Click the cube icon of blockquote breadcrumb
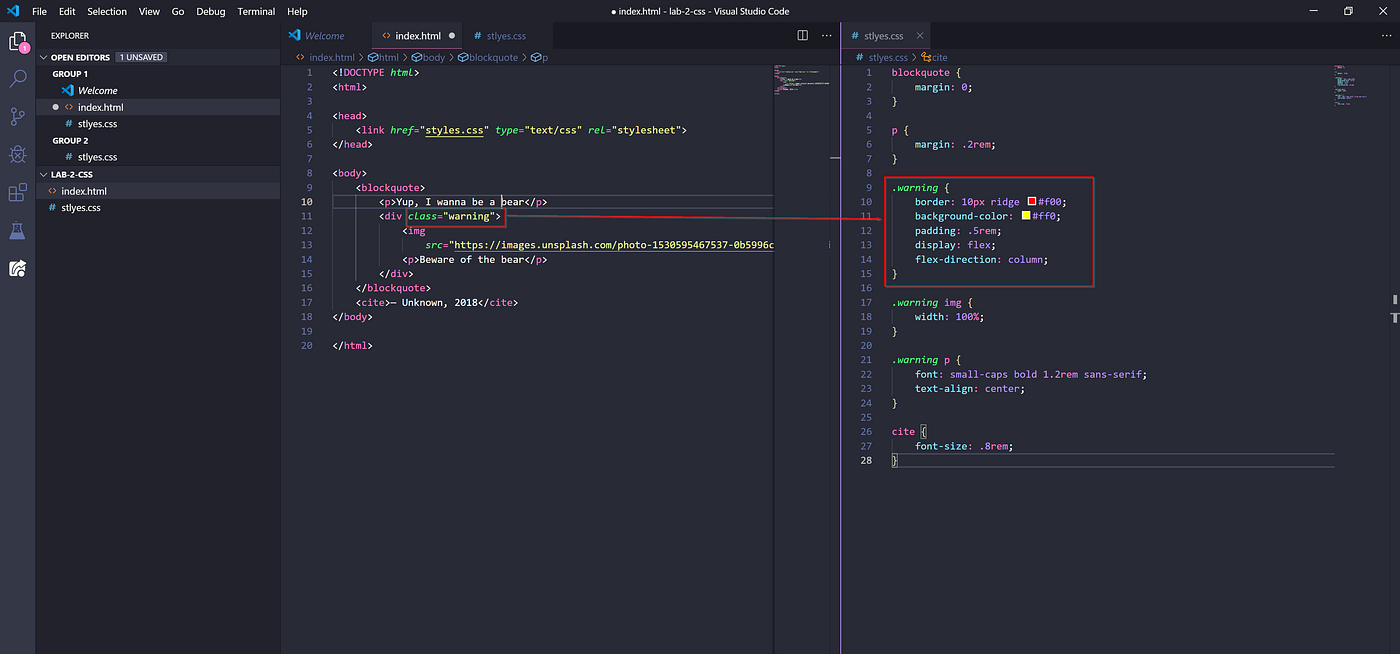Viewport: 1400px width, 654px height. 463,58
